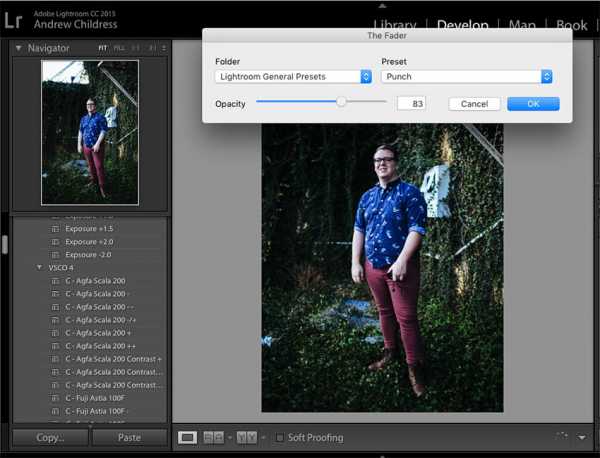Viewport: 600px width, 458px height.
Task: Collapse the Navigator panel
Action: click(x=18, y=48)
